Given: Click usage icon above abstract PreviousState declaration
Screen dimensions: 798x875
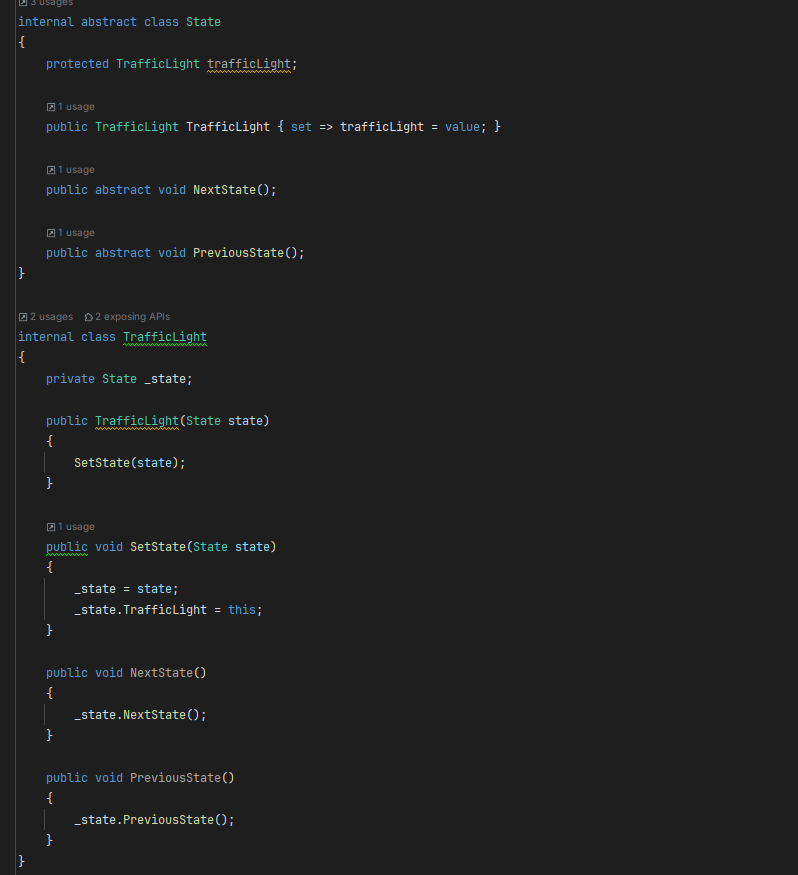Looking at the screenshot, I should click(x=51, y=233).
